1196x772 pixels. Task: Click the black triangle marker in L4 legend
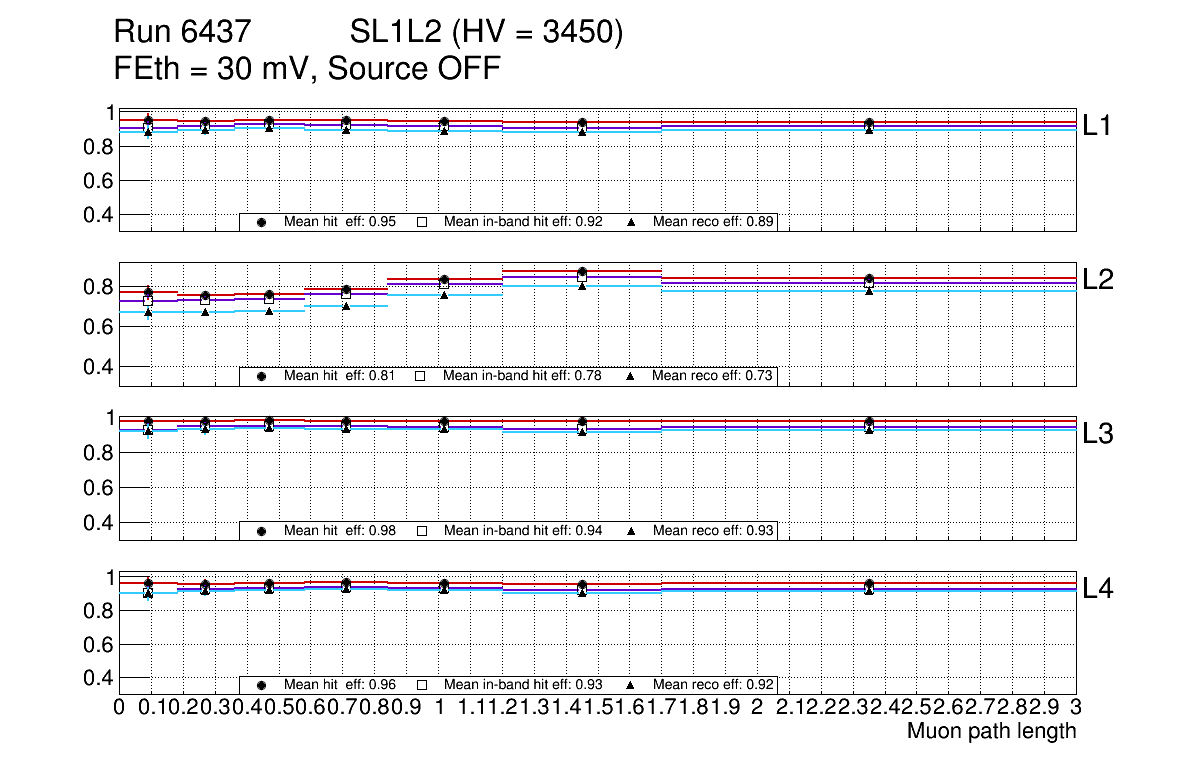(x=631, y=685)
